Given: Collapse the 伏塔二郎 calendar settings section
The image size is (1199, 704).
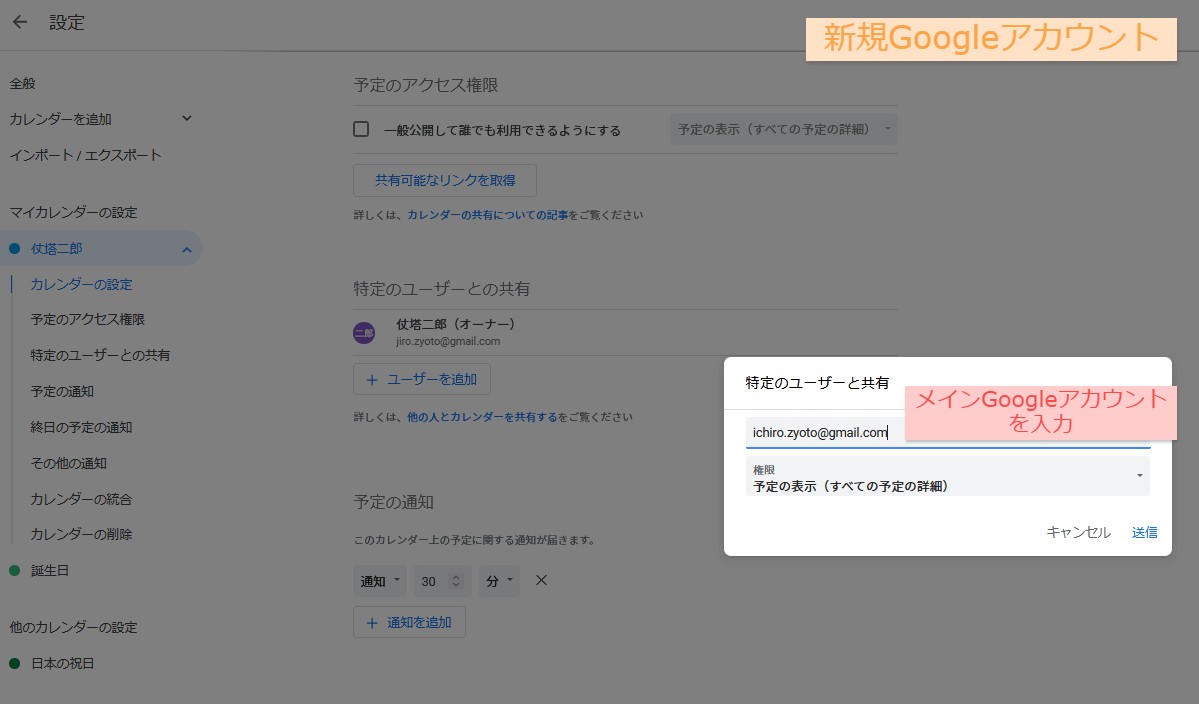Looking at the screenshot, I should pos(186,249).
